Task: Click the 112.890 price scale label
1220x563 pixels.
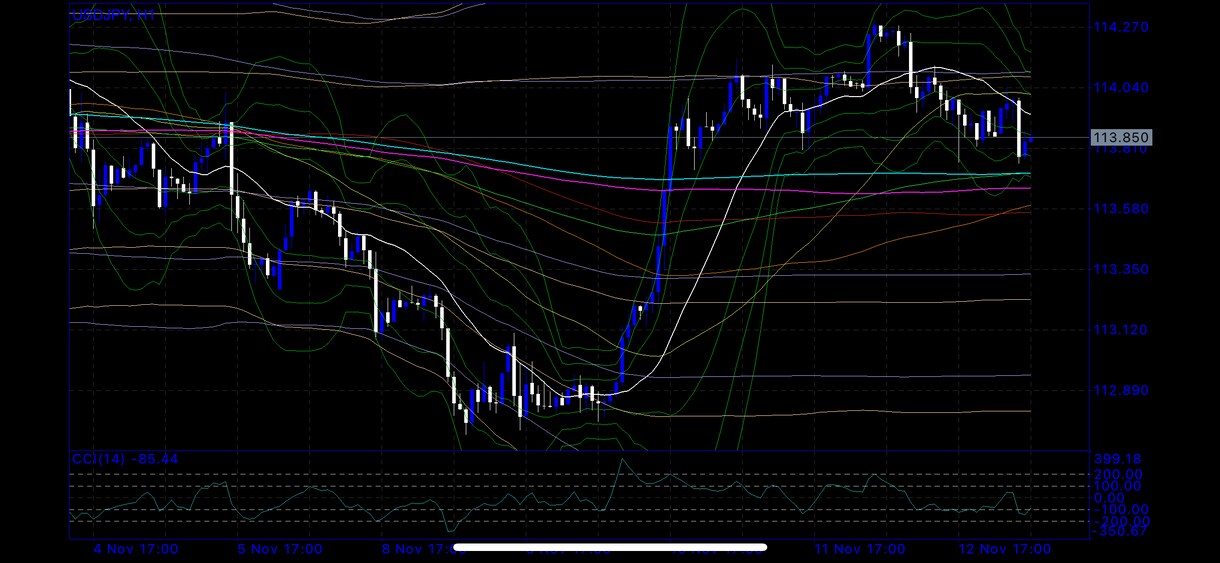Action: point(1122,391)
